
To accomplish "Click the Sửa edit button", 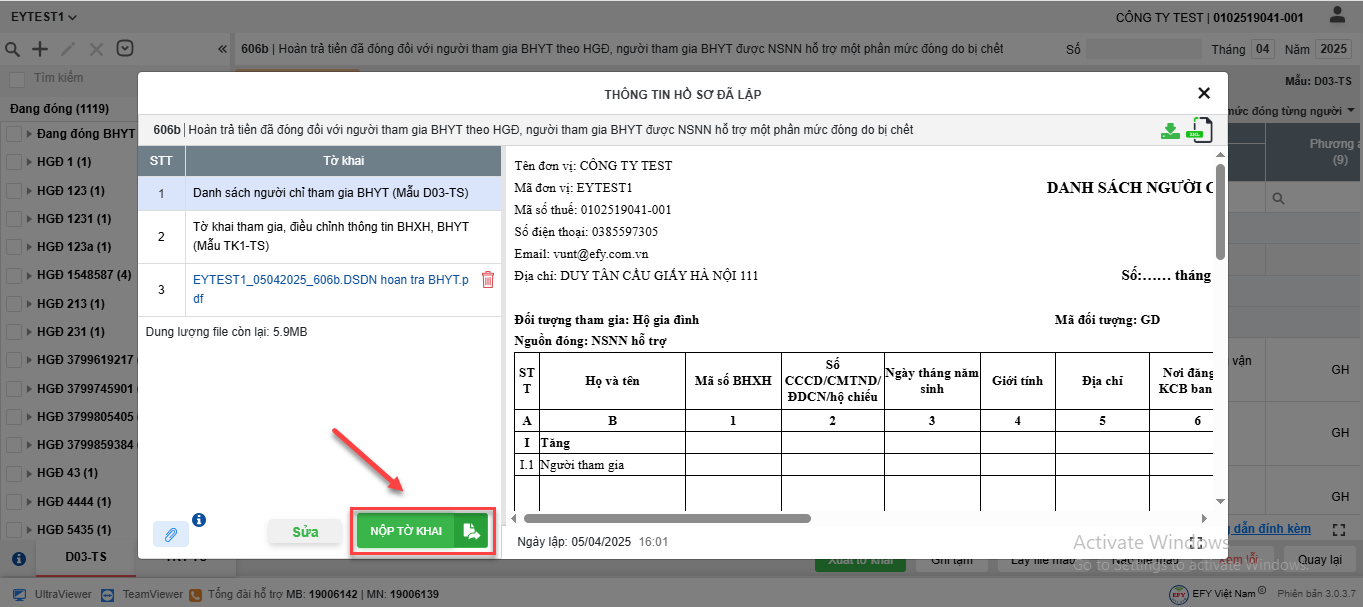I will (x=305, y=532).
